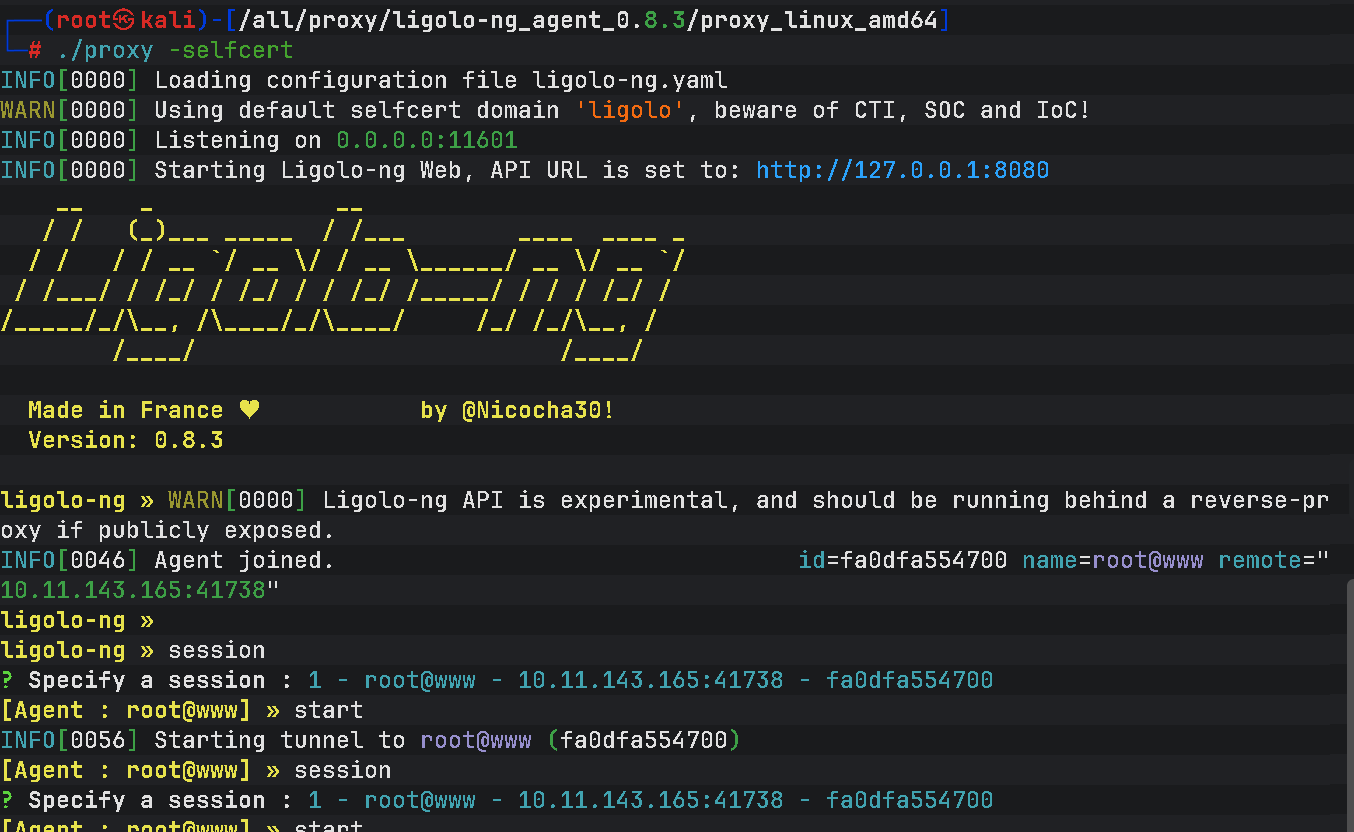Click the empty ligolo-ng » prompt line
The image size is (1354, 832).
(x=77, y=620)
